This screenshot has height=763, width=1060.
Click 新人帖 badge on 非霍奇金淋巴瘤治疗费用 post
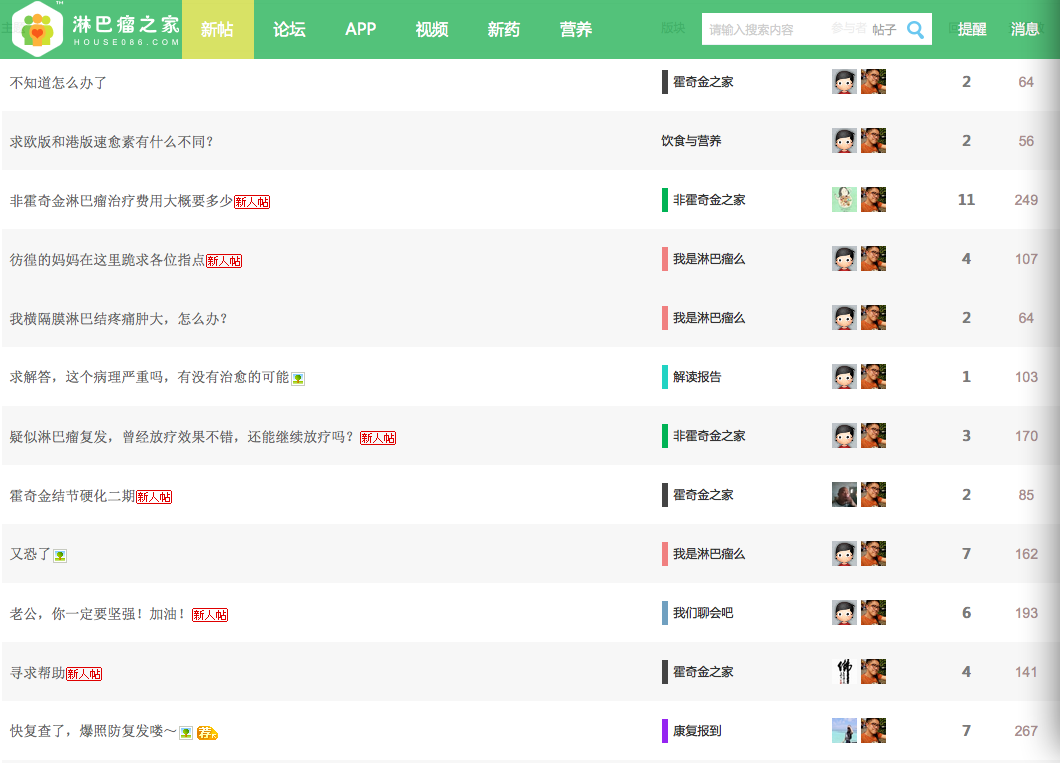252,201
